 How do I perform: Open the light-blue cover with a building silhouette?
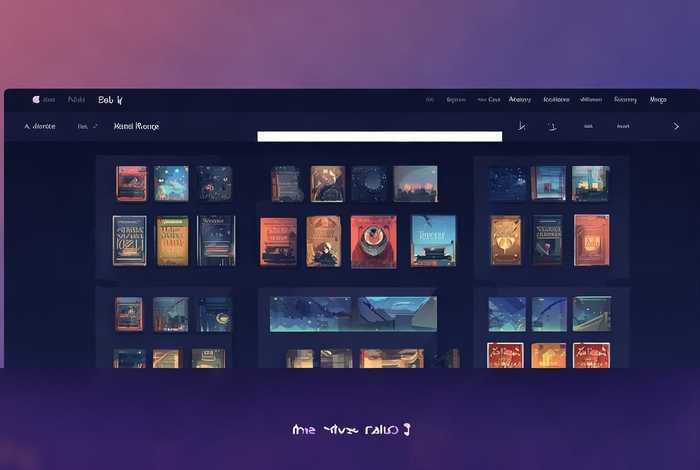433,240
